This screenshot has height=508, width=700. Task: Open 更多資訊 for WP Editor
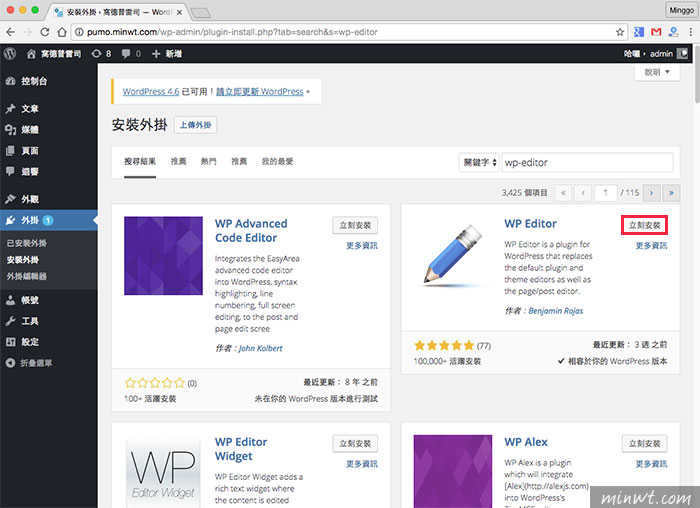(651, 246)
